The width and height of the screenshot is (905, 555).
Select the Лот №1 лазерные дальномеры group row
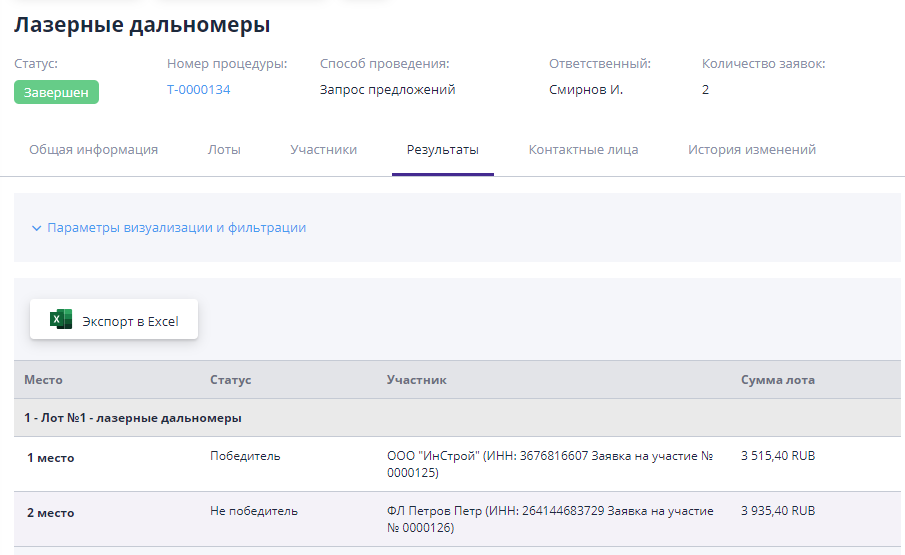coord(133,418)
